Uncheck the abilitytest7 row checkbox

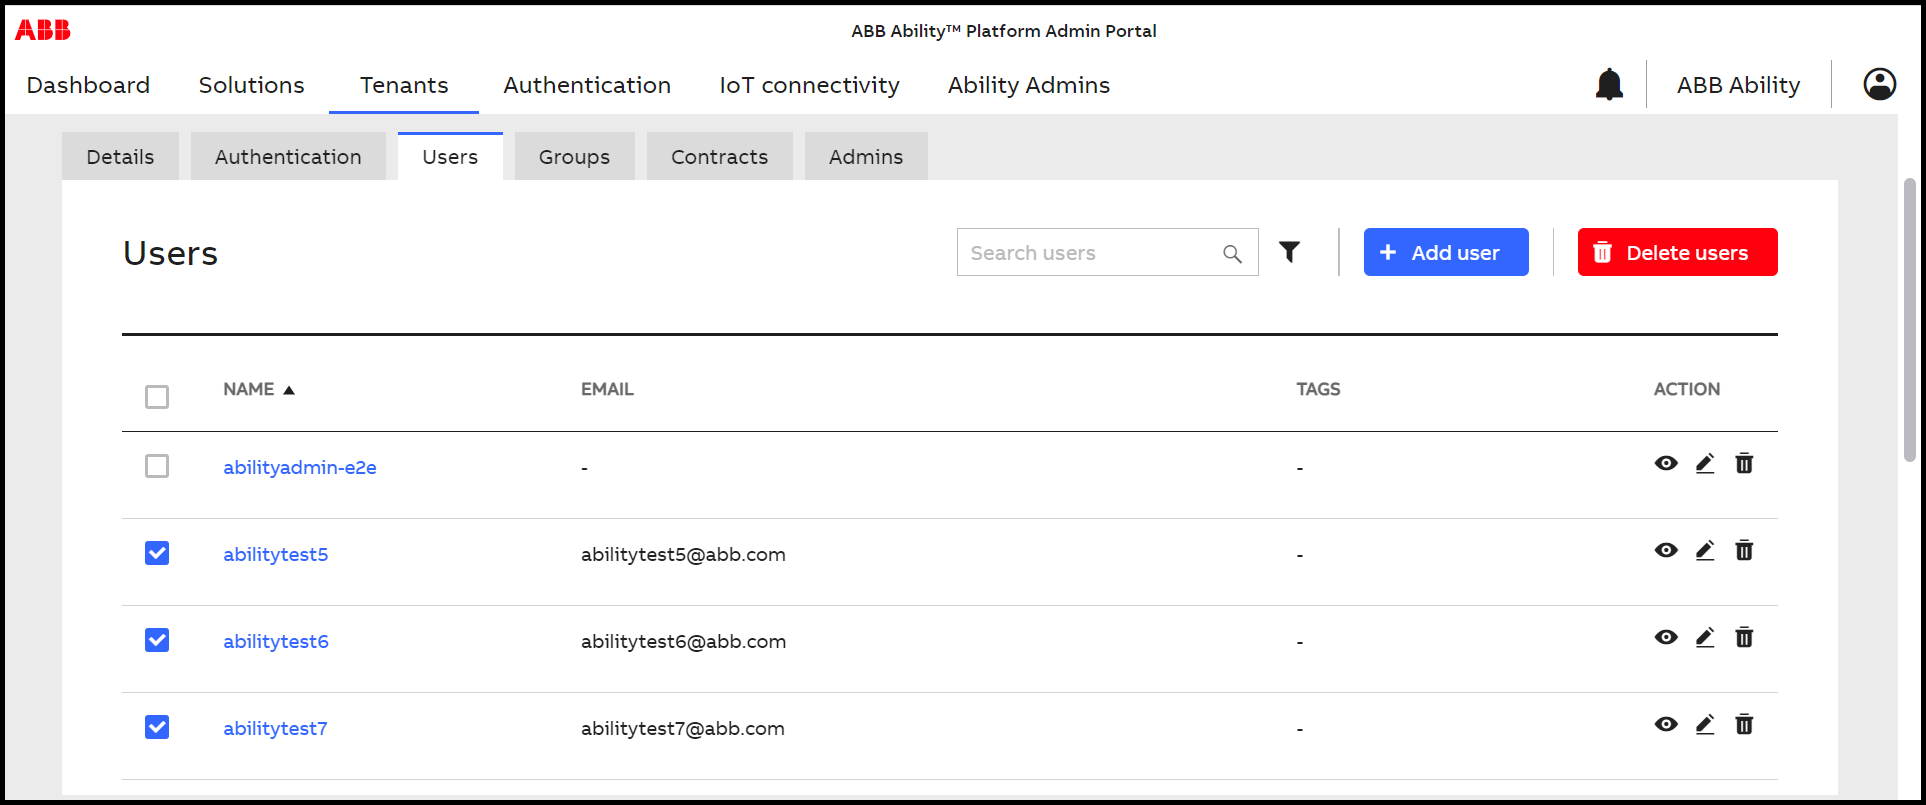tap(157, 727)
